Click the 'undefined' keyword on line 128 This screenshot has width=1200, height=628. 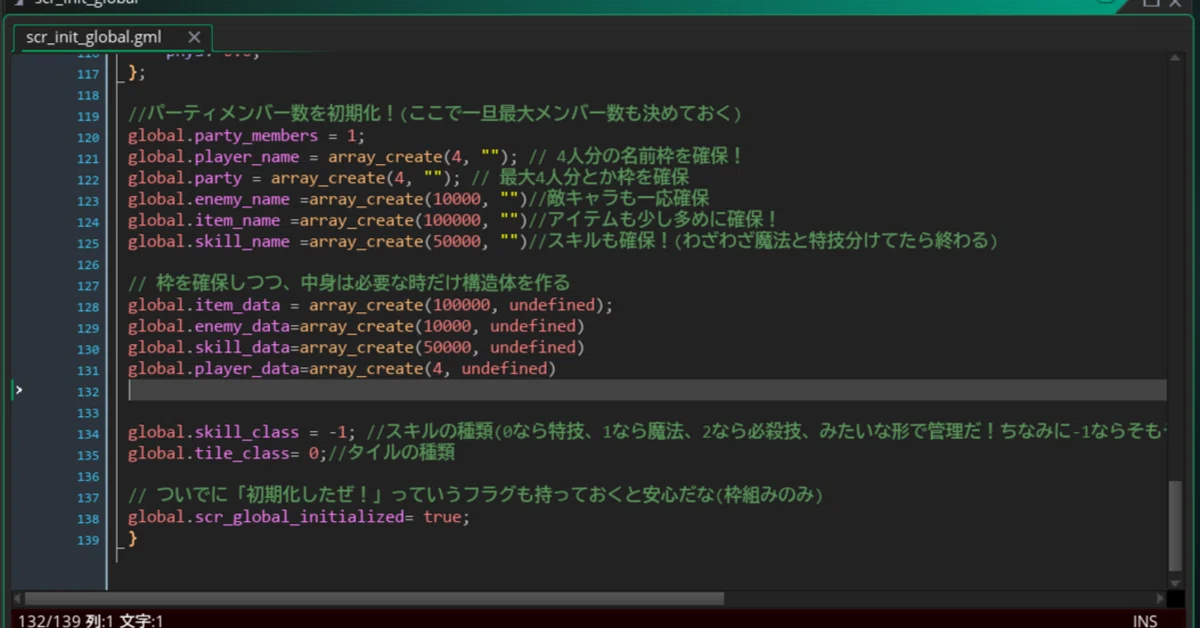[x=552, y=305]
